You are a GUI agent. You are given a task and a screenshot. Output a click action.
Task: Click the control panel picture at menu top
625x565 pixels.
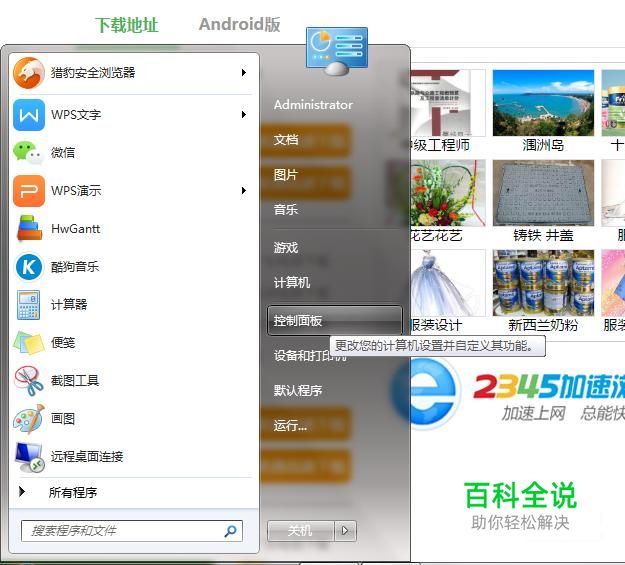point(337,51)
